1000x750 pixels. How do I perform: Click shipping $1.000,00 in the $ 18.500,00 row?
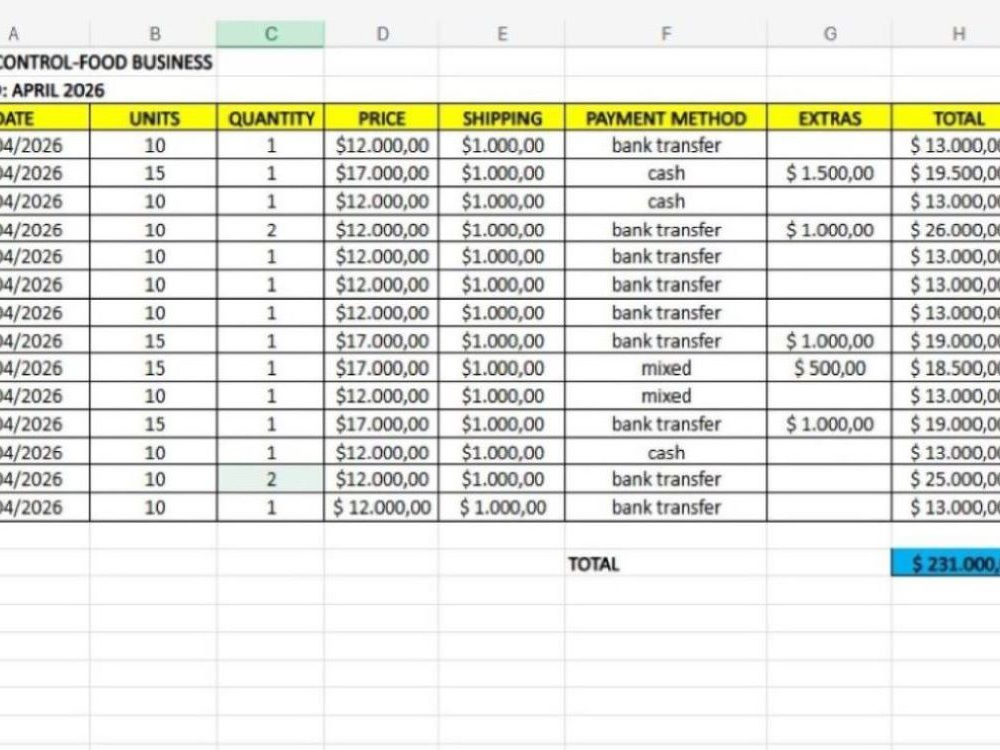[x=502, y=368]
